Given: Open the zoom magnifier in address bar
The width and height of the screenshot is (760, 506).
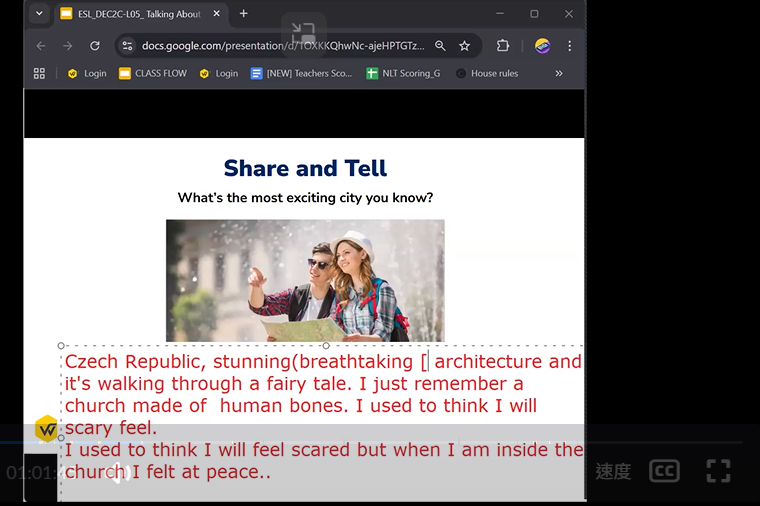Looking at the screenshot, I should click(x=440, y=46).
